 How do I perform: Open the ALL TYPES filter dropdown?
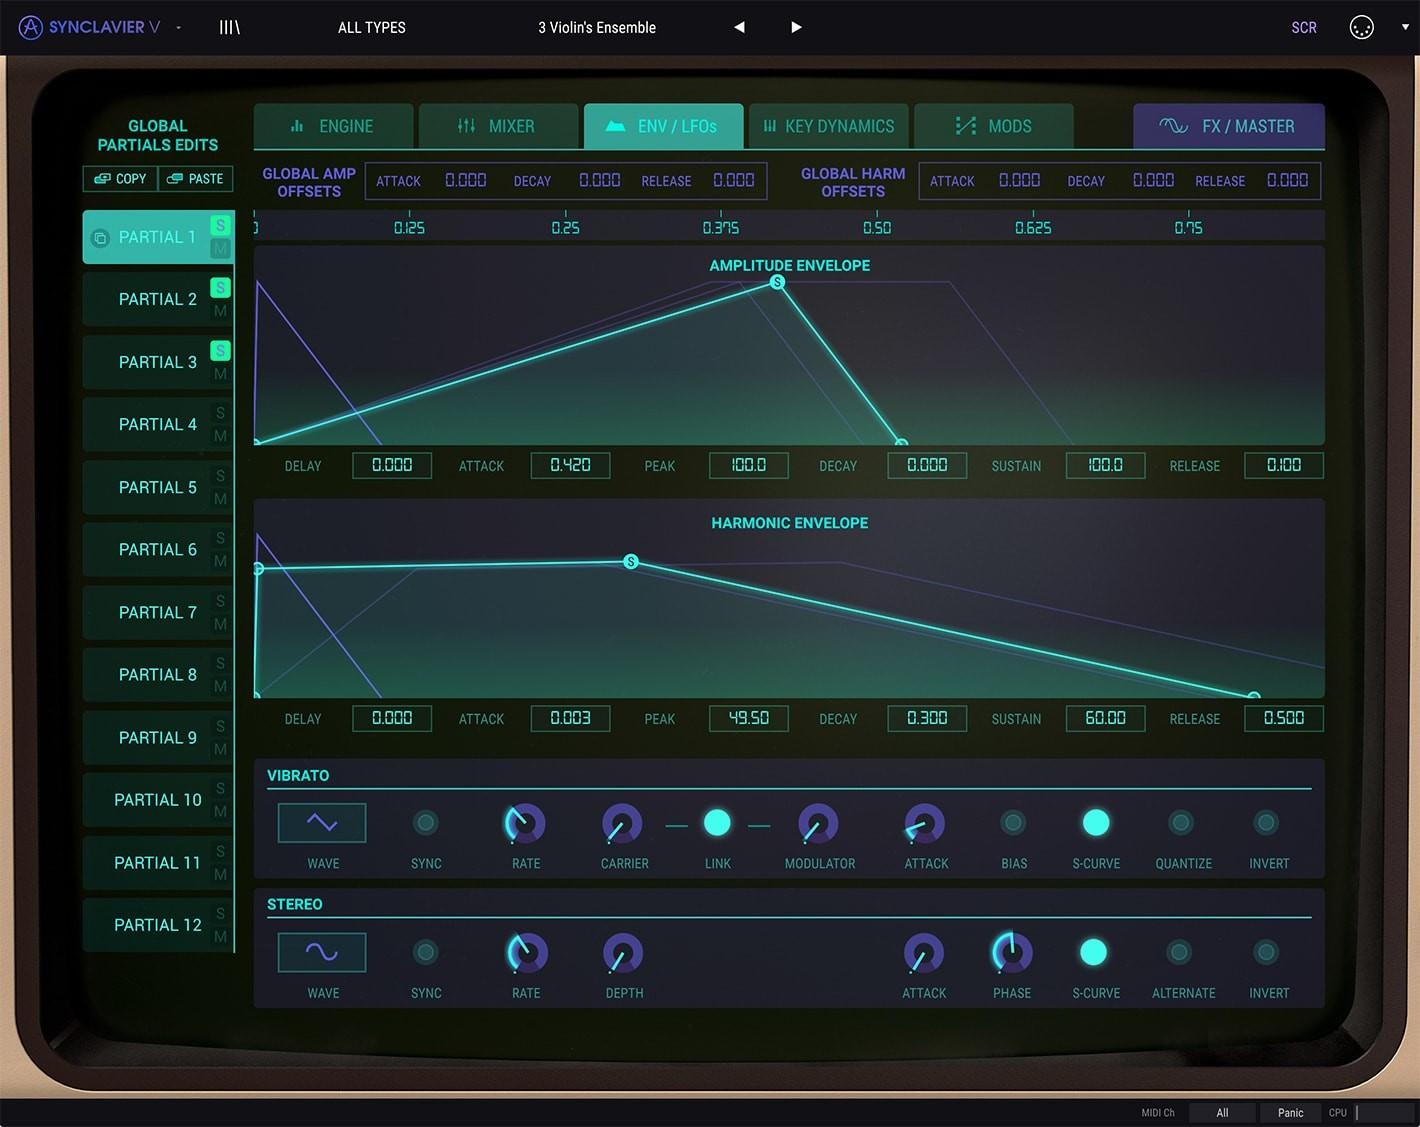point(371,27)
